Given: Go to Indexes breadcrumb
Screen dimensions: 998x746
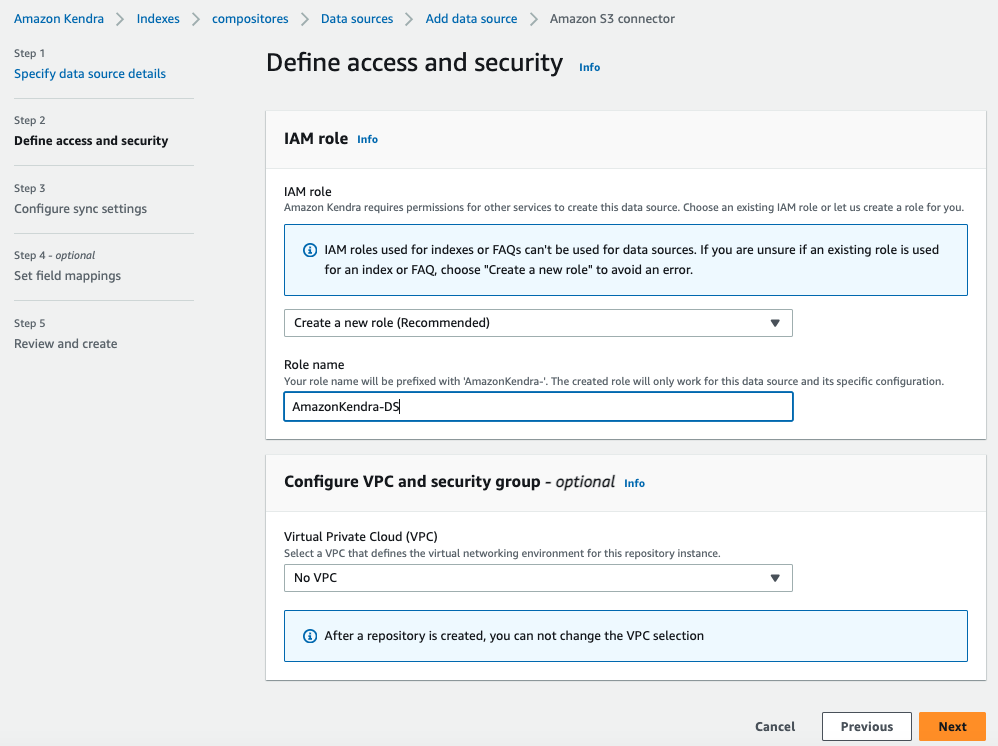Looking at the screenshot, I should 158,19.
